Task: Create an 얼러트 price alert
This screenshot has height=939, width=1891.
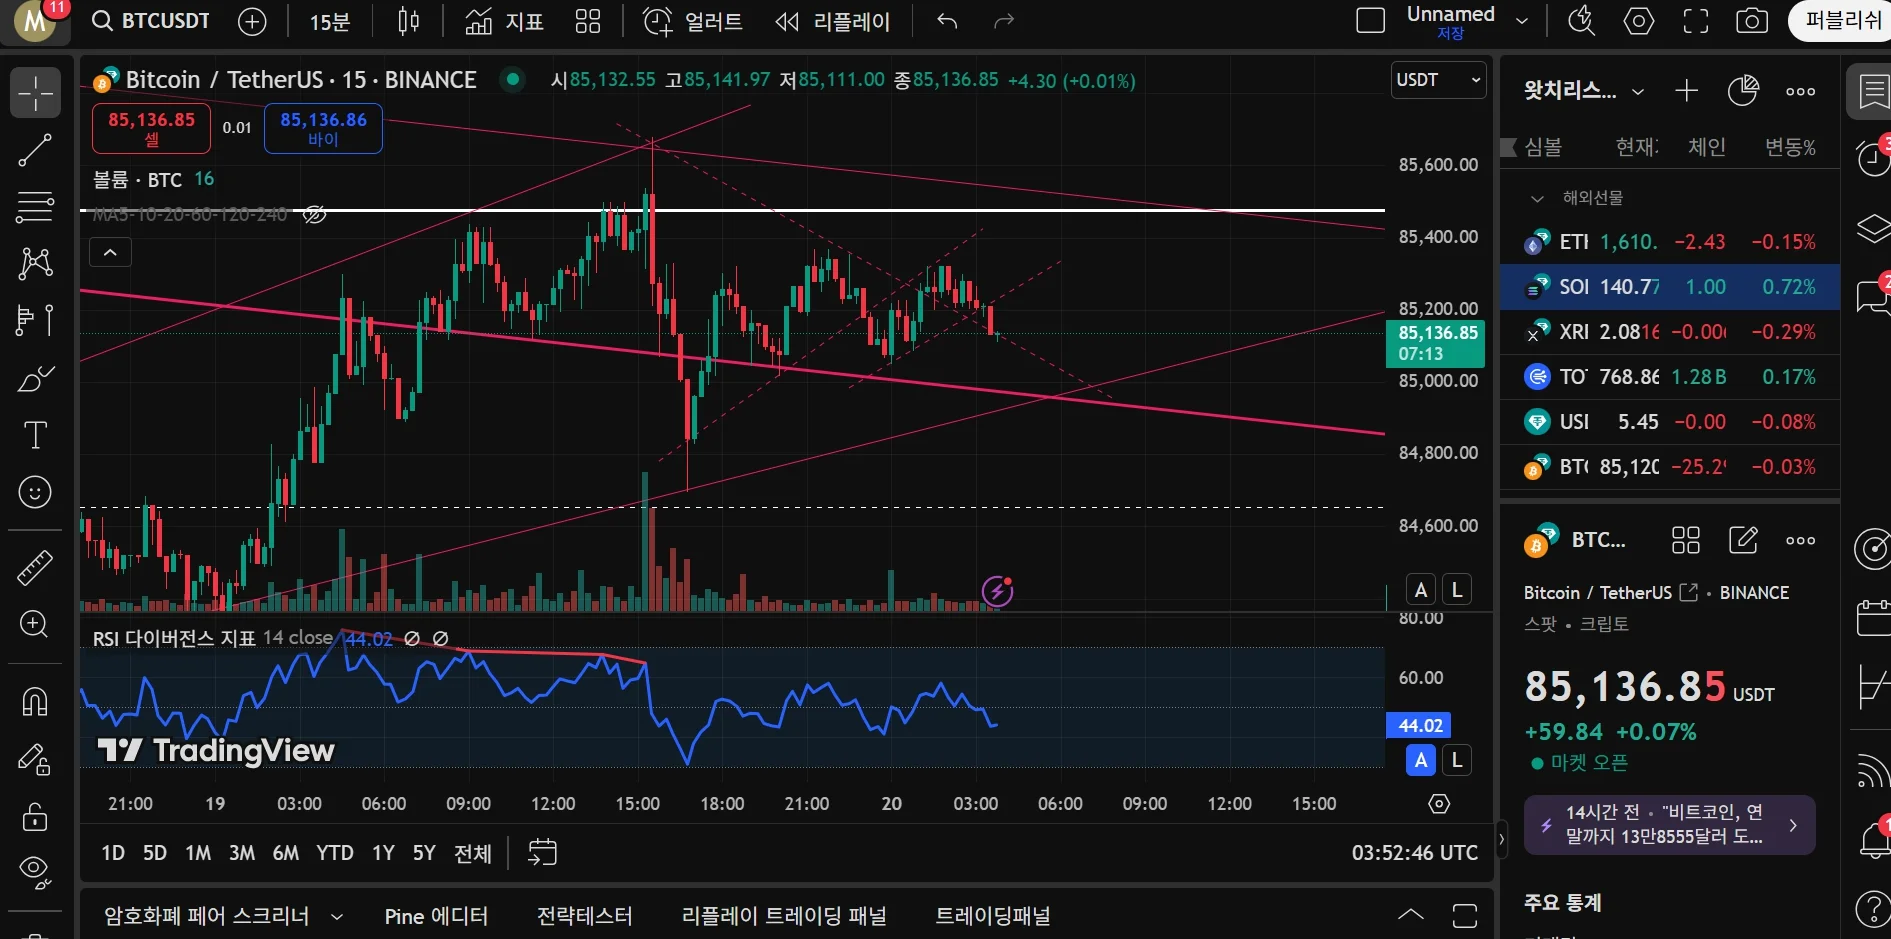Action: (x=692, y=21)
